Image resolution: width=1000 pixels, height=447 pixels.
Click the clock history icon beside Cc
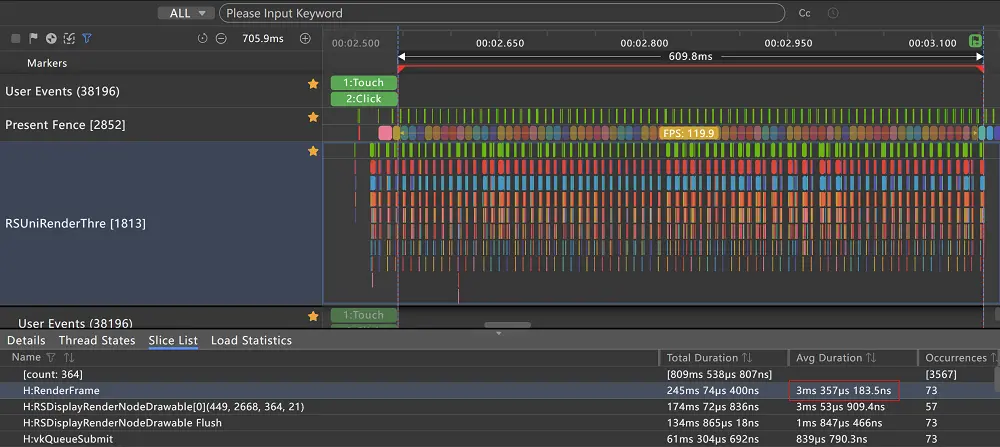point(833,13)
